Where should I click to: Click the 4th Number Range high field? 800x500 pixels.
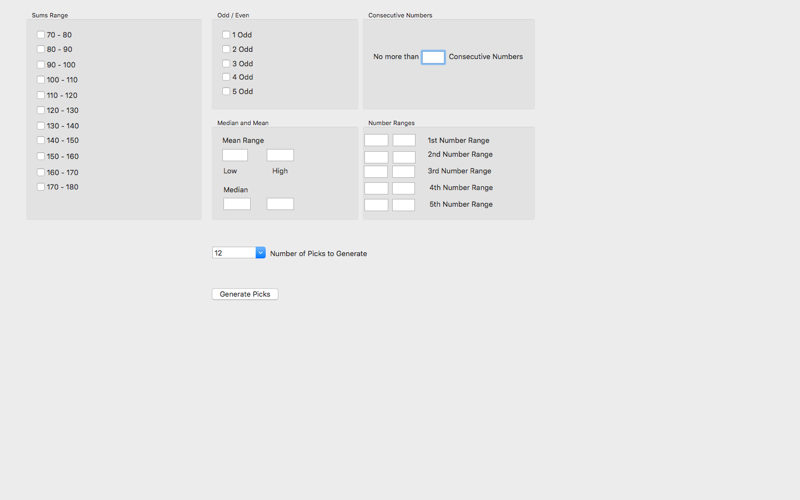[x=404, y=188]
